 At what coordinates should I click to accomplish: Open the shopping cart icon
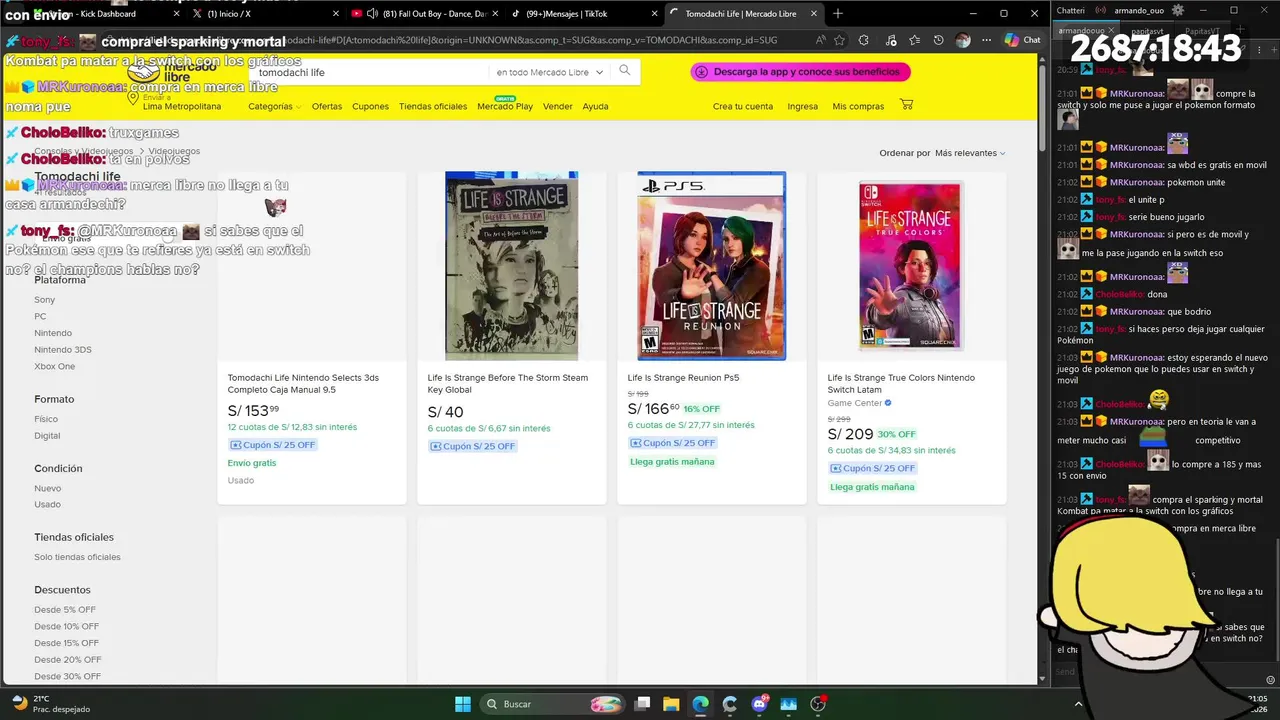906,105
